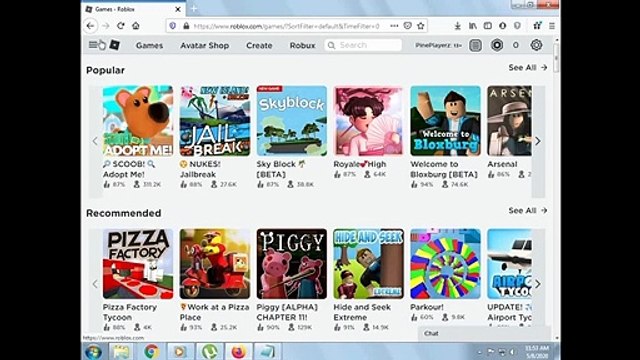The width and height of the screenshot is (640, 360).
Task: Show next Recommended games with right arrow
Action: pyautogui.click(x=538, y=284)
